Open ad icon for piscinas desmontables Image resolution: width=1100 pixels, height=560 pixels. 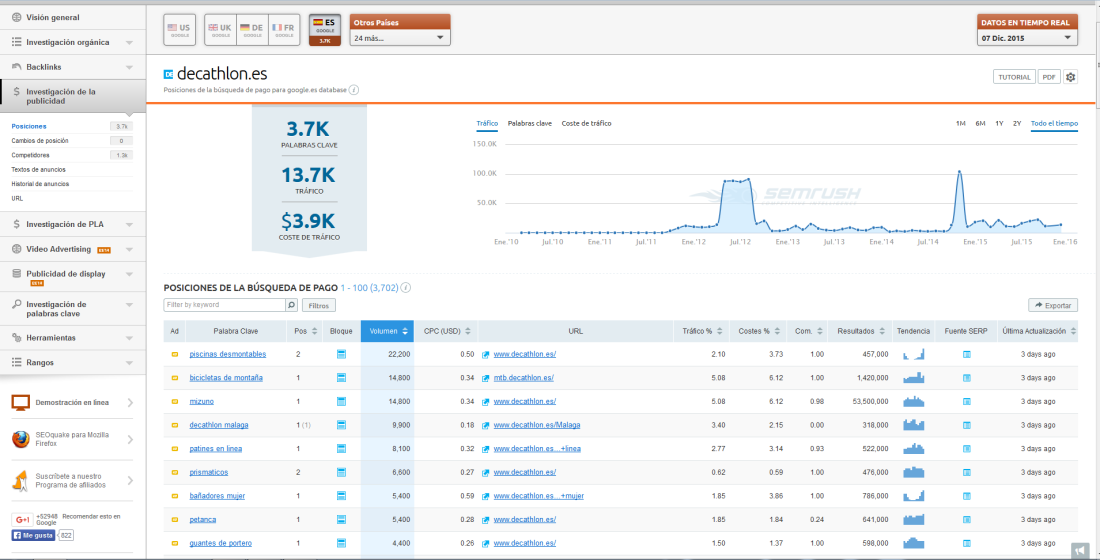(175, 354)
